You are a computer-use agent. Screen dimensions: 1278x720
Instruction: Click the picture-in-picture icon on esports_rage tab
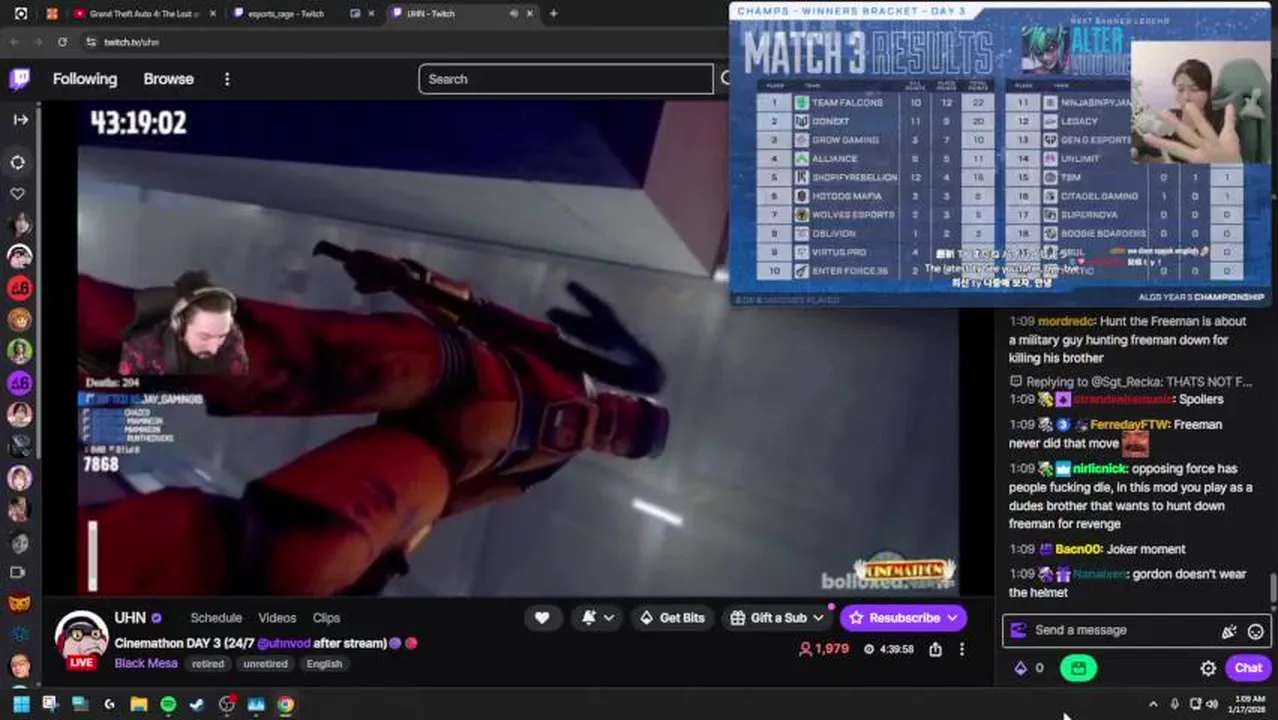point(356,14)
